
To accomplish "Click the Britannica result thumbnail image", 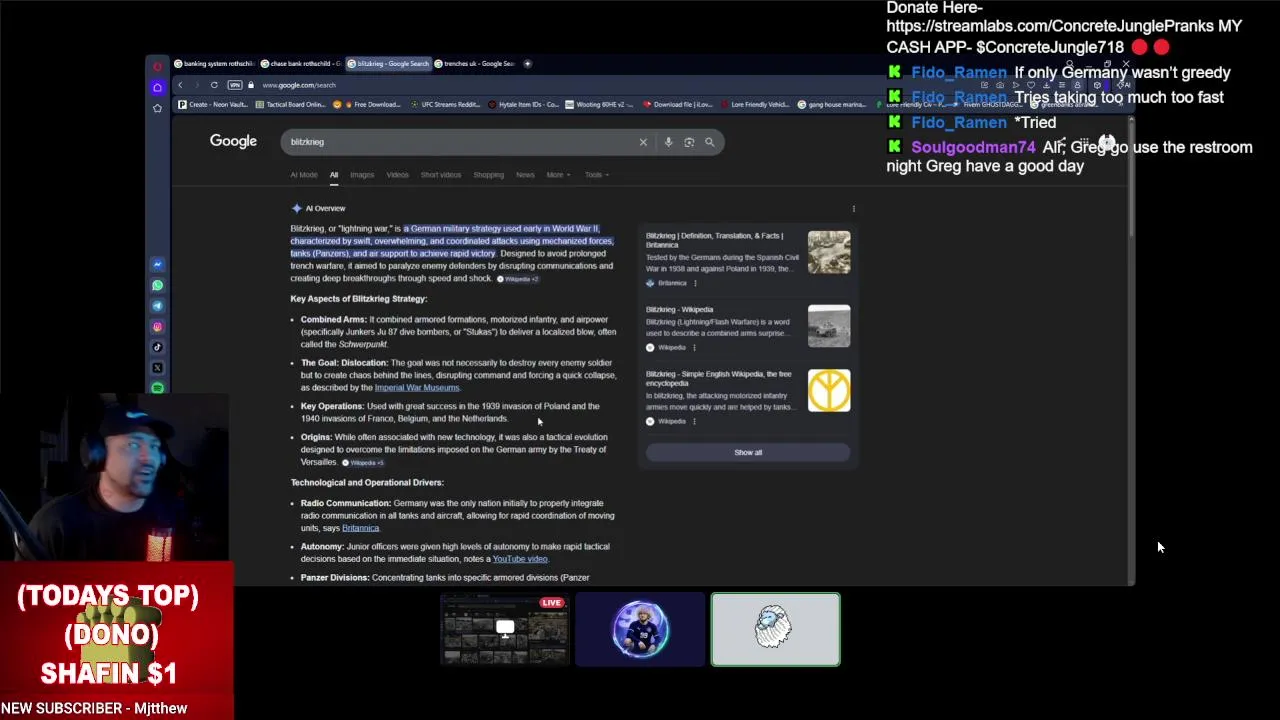I will pos(829,252).
